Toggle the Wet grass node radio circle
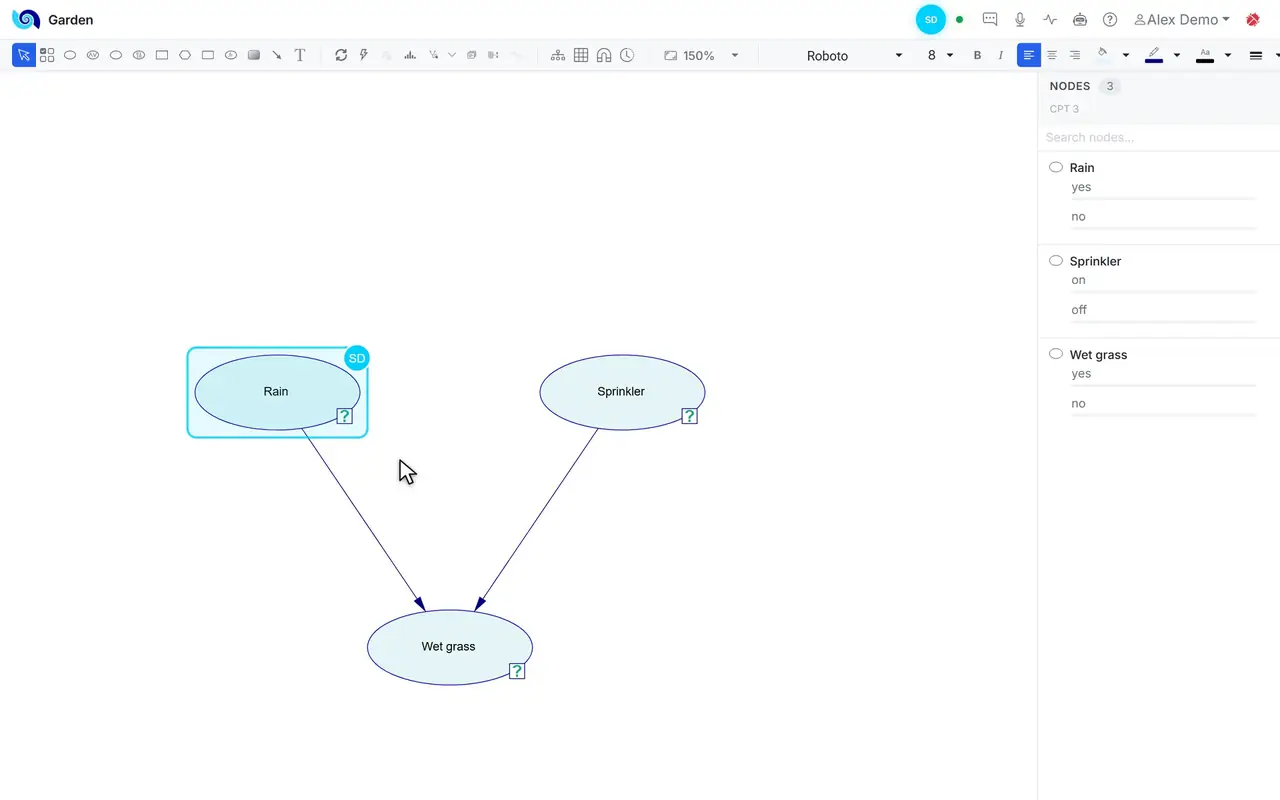The width and height of the screenshot is (1280, 800). pyautogui.click(x=1055, y=354)
